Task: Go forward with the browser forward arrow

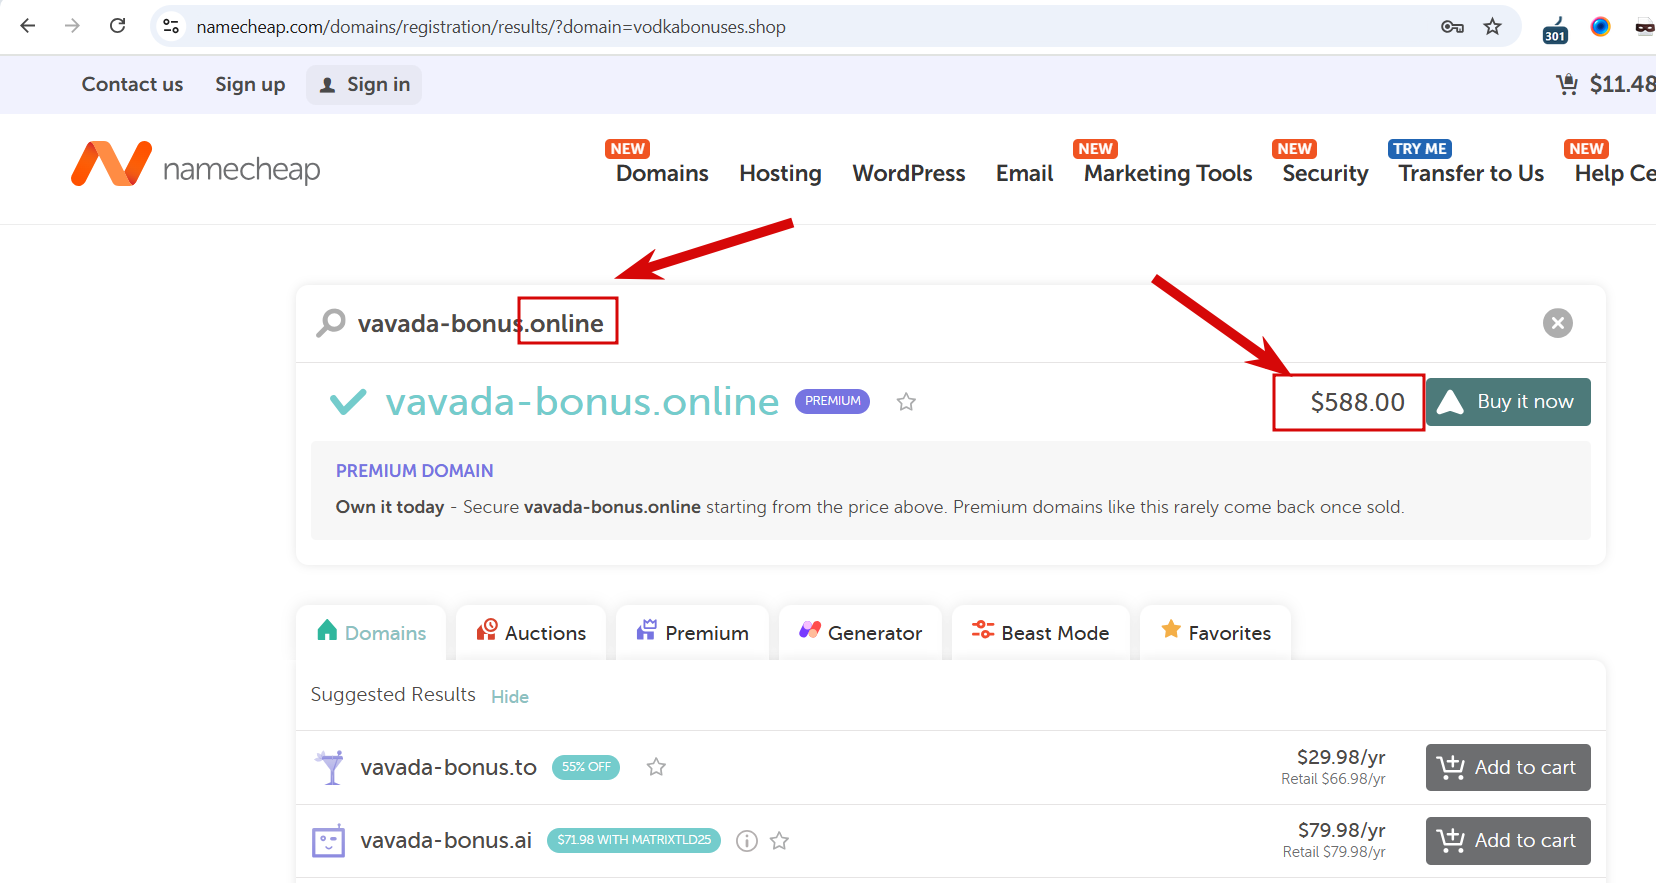Action: click(x=72, y=26)
